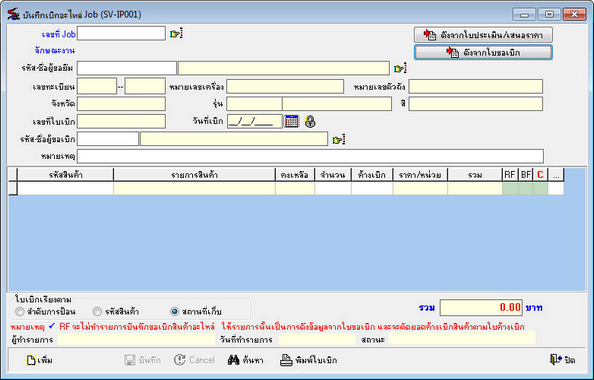Viewport: 594px width, 380px height.
Task: Click the ellipsis column header in grid
Action: [x=556, y=175]
